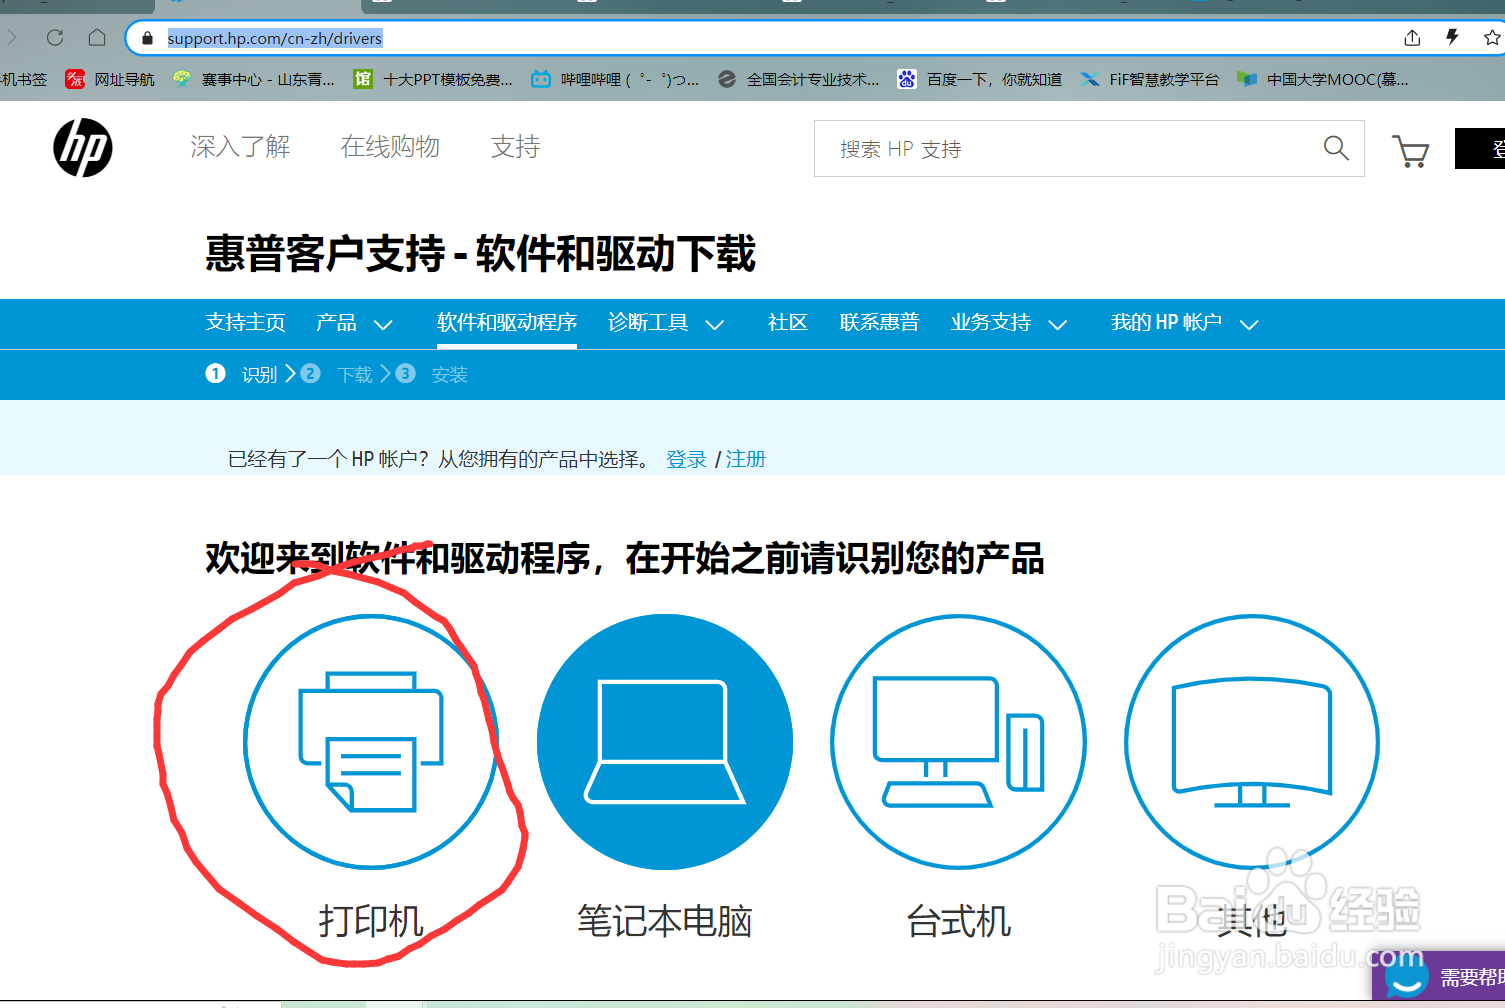Click step 3 安装 in progress bar
Screen dimensions: 1505x1008
click(432, 374)
